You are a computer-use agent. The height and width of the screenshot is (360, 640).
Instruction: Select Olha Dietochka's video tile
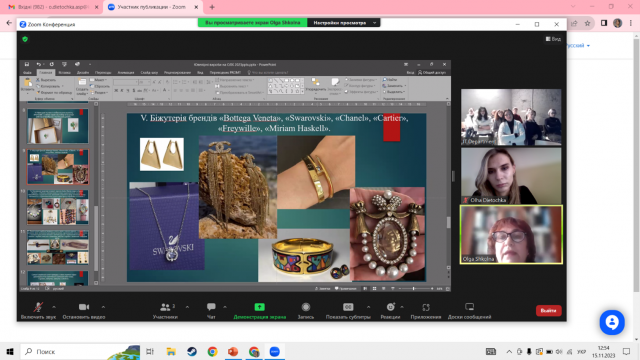511,176
